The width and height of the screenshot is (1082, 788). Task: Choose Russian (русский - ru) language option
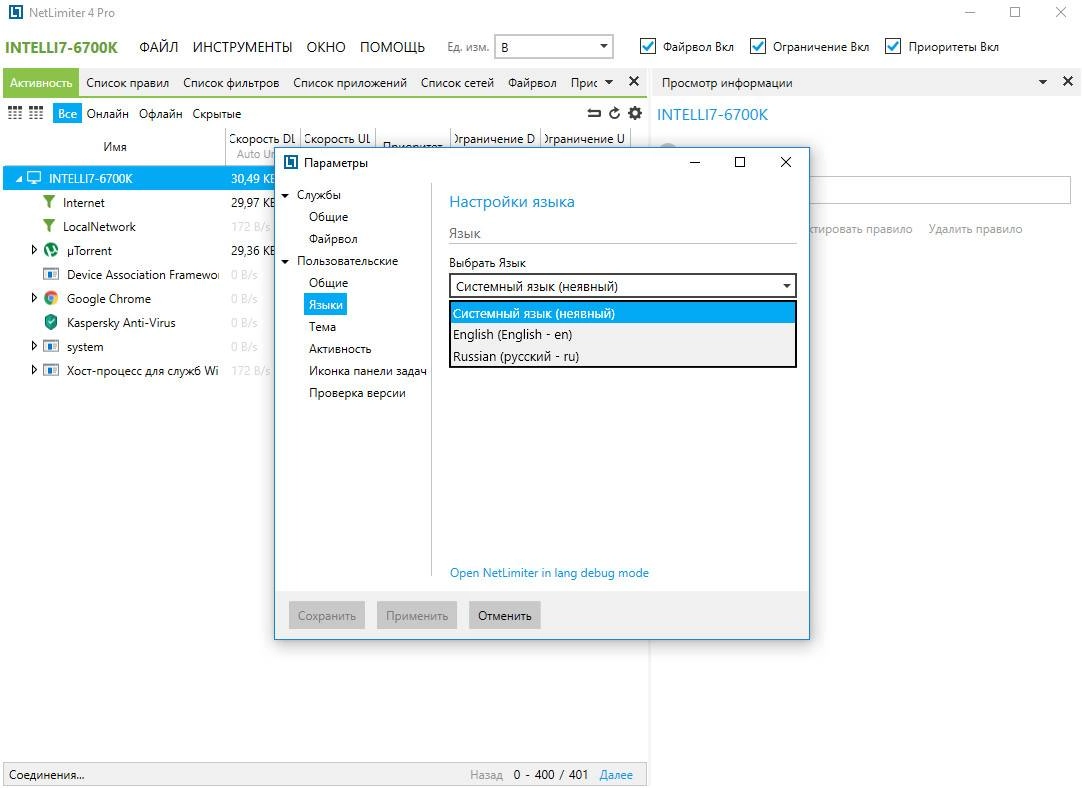(622, 356)
